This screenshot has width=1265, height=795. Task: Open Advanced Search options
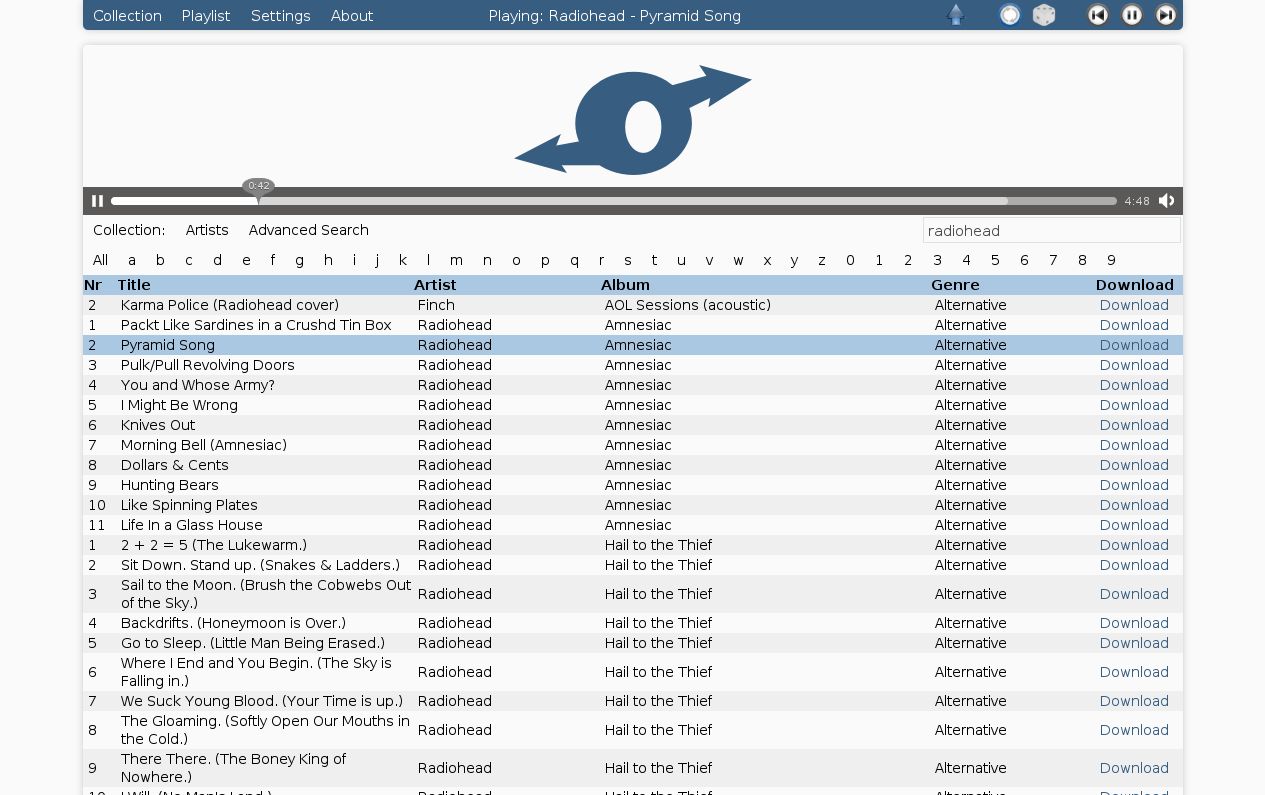(308, 230)
